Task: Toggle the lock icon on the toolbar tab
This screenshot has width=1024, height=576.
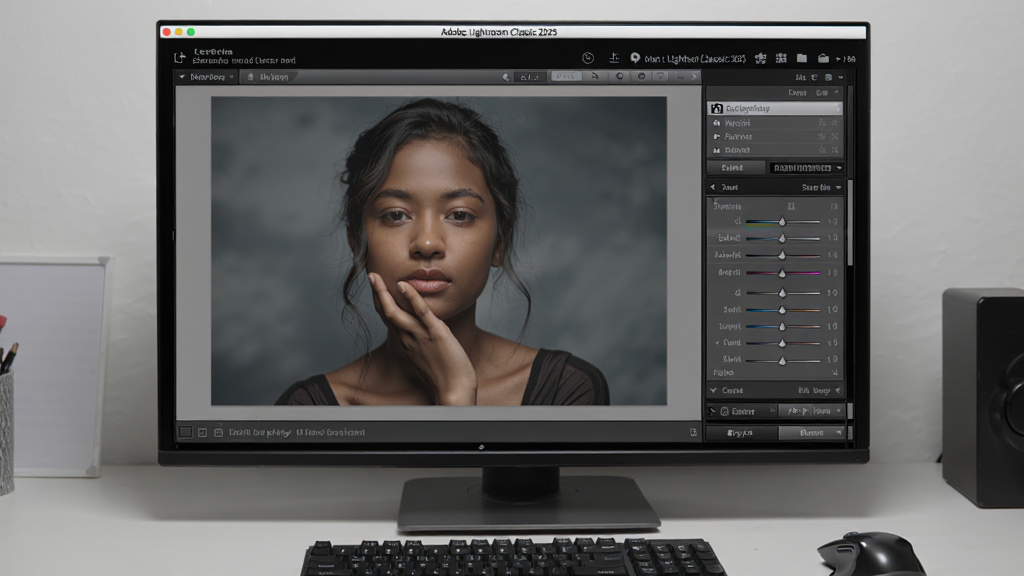Action: pos(250,77)
